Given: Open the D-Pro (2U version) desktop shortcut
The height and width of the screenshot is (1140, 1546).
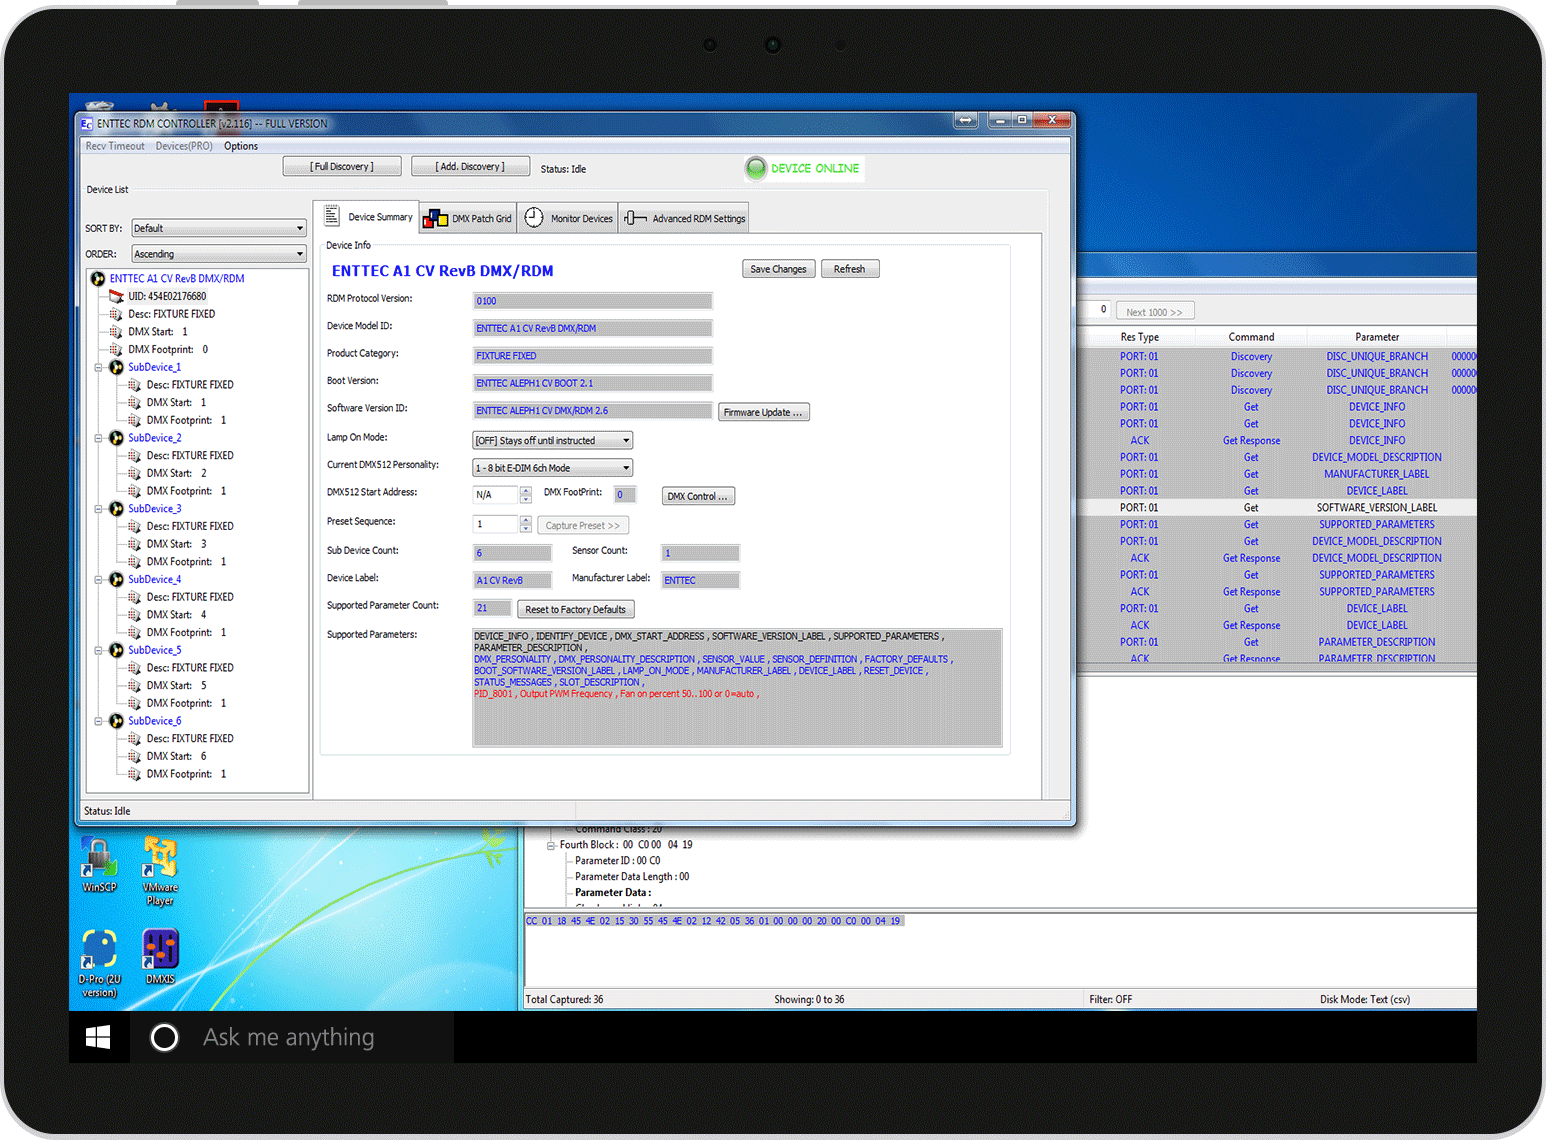Looking at the screenshot, I should point(99,964).
